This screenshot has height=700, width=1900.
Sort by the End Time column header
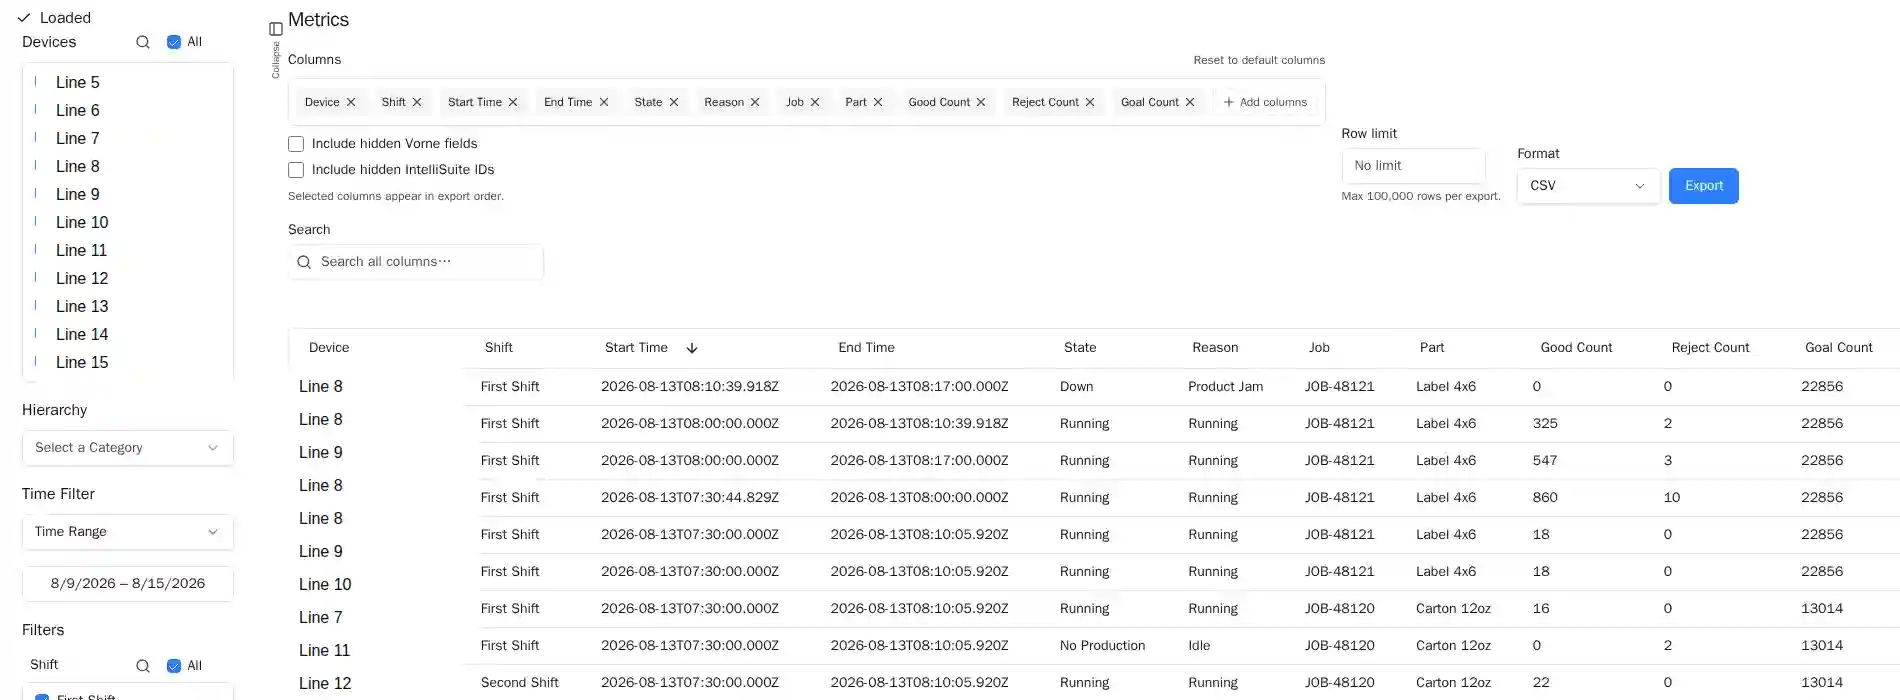coord(866,348)
